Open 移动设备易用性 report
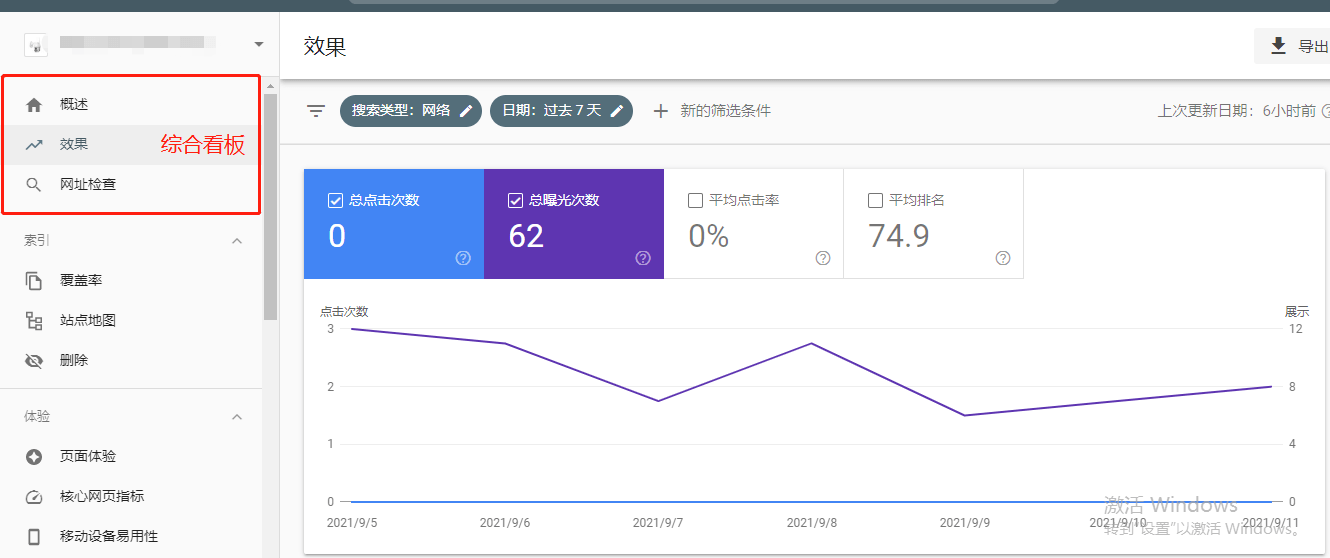Image resolution: width=1330 pixels, height=558 pixels. [x=131, y=537]
